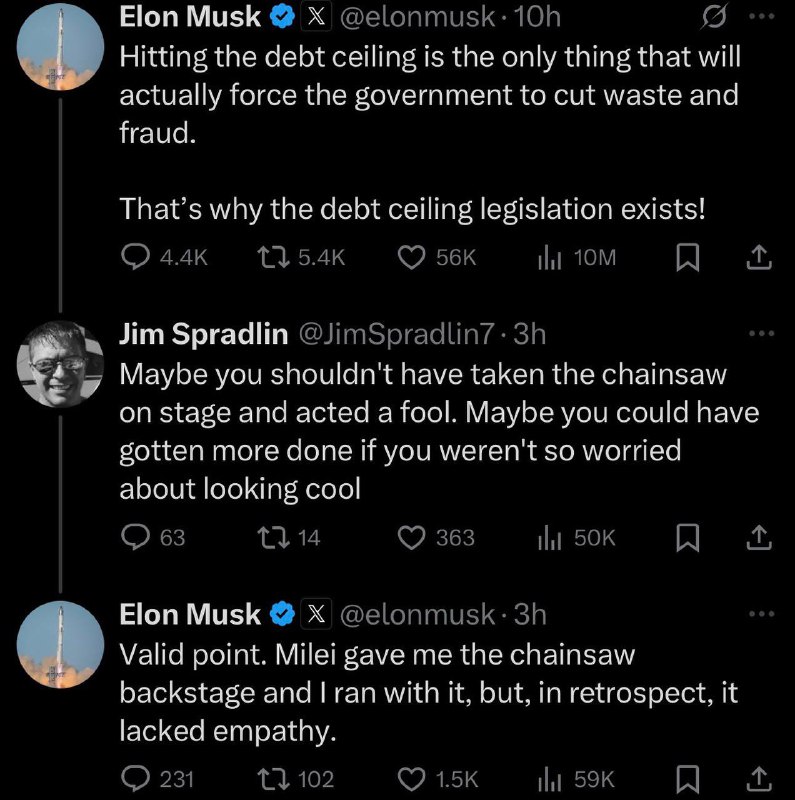Open the @JimSpradlin7 handle link

pyautogui.click(x=396, y=334)
